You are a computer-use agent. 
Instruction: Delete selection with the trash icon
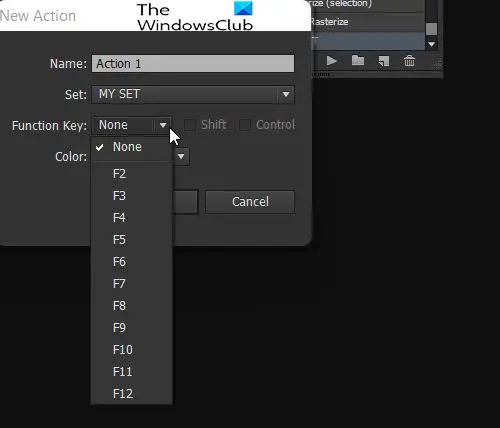click(409, 61)
